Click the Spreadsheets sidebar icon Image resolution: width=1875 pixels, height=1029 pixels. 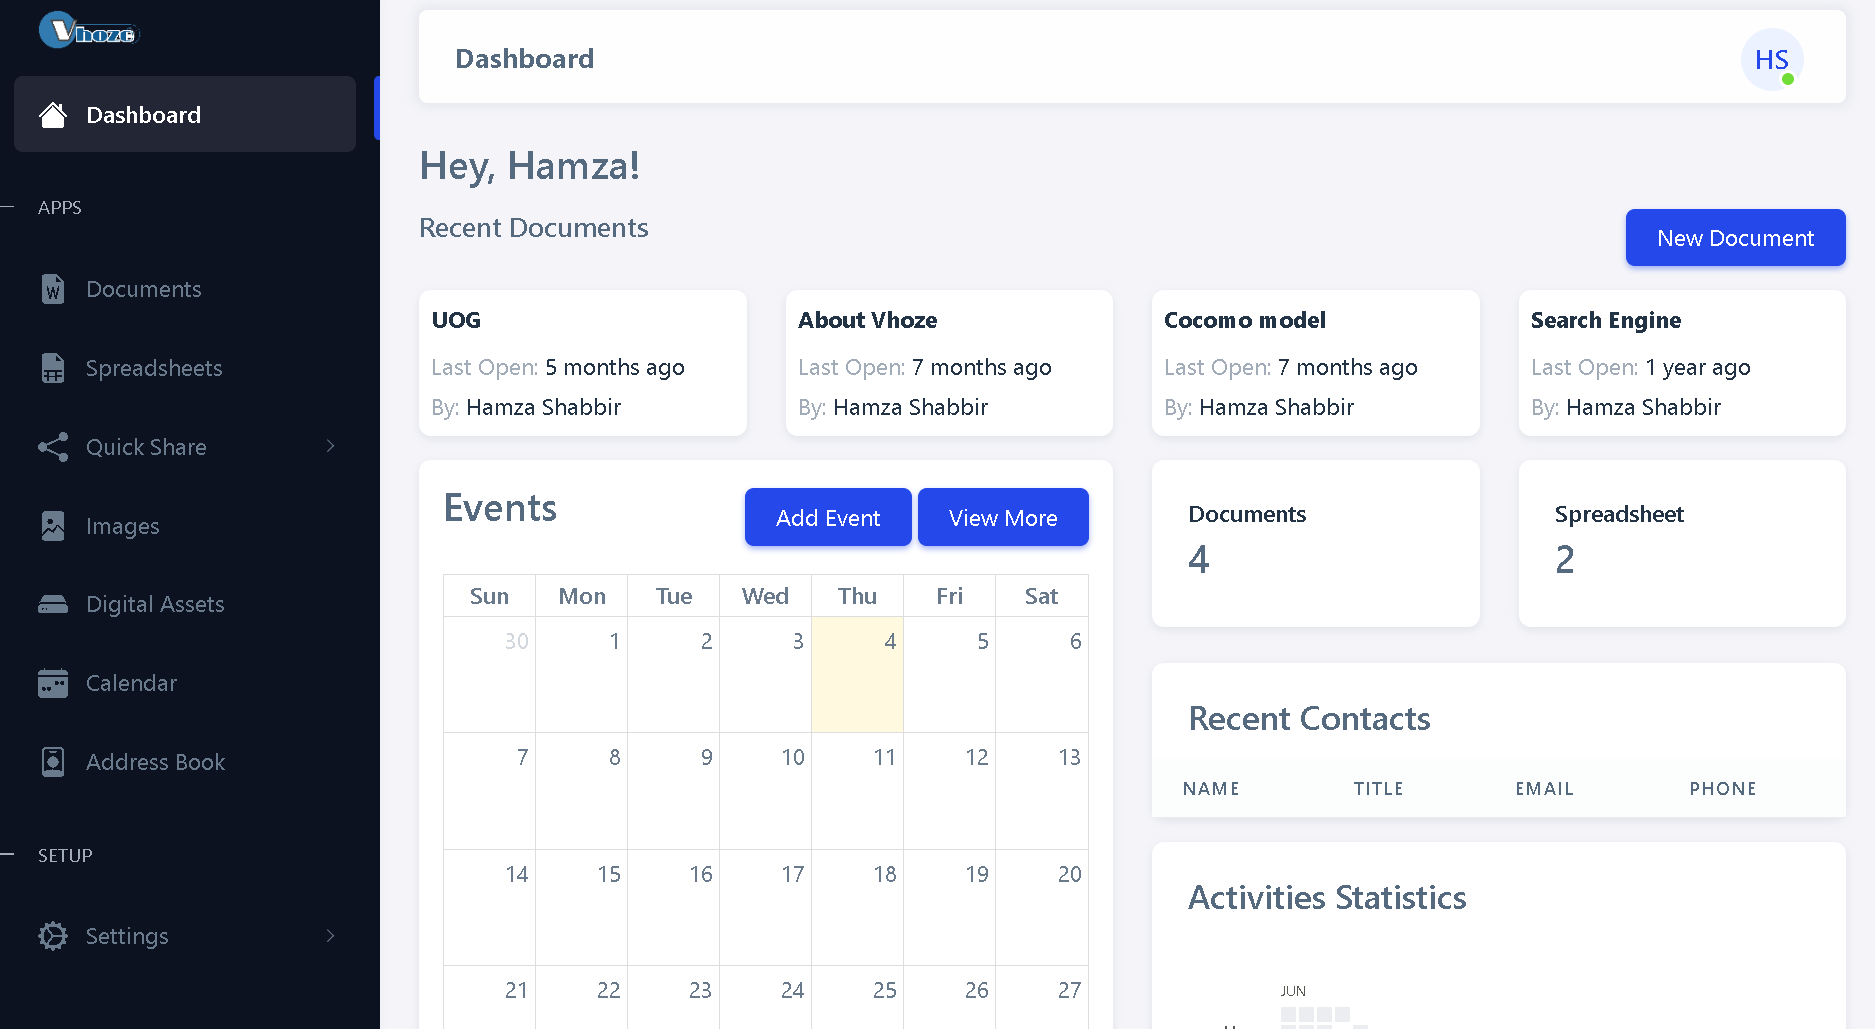[x=53, y=368]
